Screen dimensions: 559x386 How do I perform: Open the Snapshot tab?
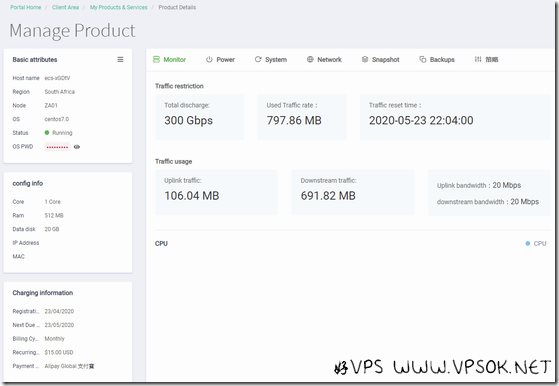pos(380,60)
